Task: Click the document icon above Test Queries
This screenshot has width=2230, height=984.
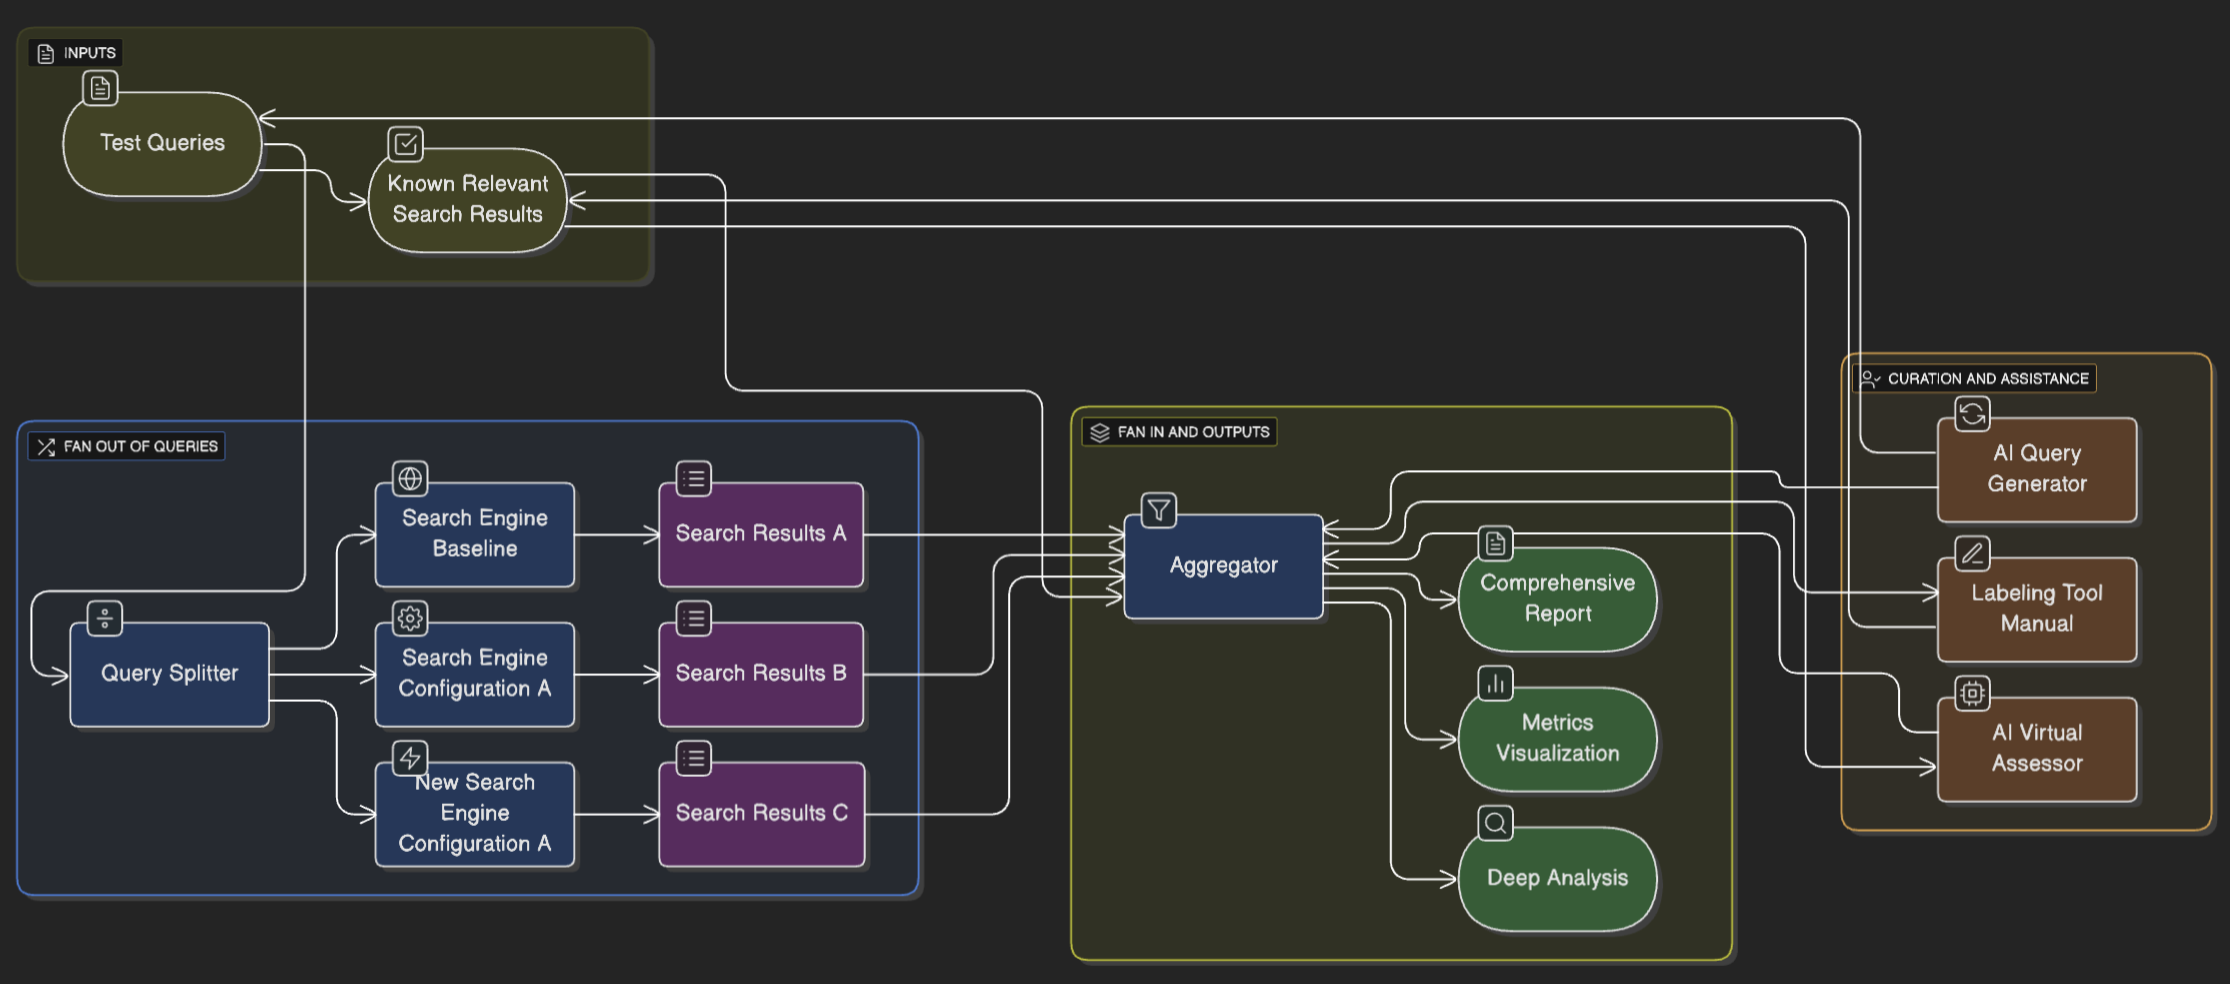Action: coord(100,88)
